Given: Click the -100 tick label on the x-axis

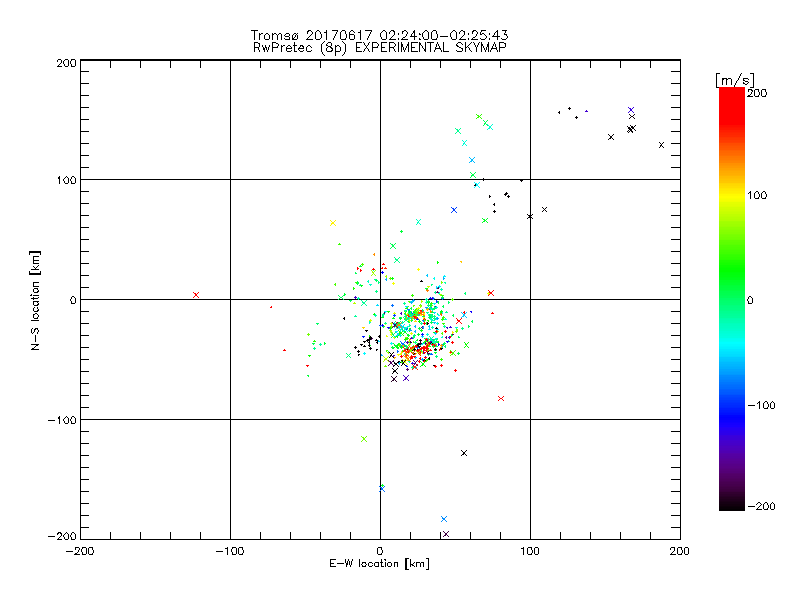Looking at the screenshot, I should (x=229, y=551).
